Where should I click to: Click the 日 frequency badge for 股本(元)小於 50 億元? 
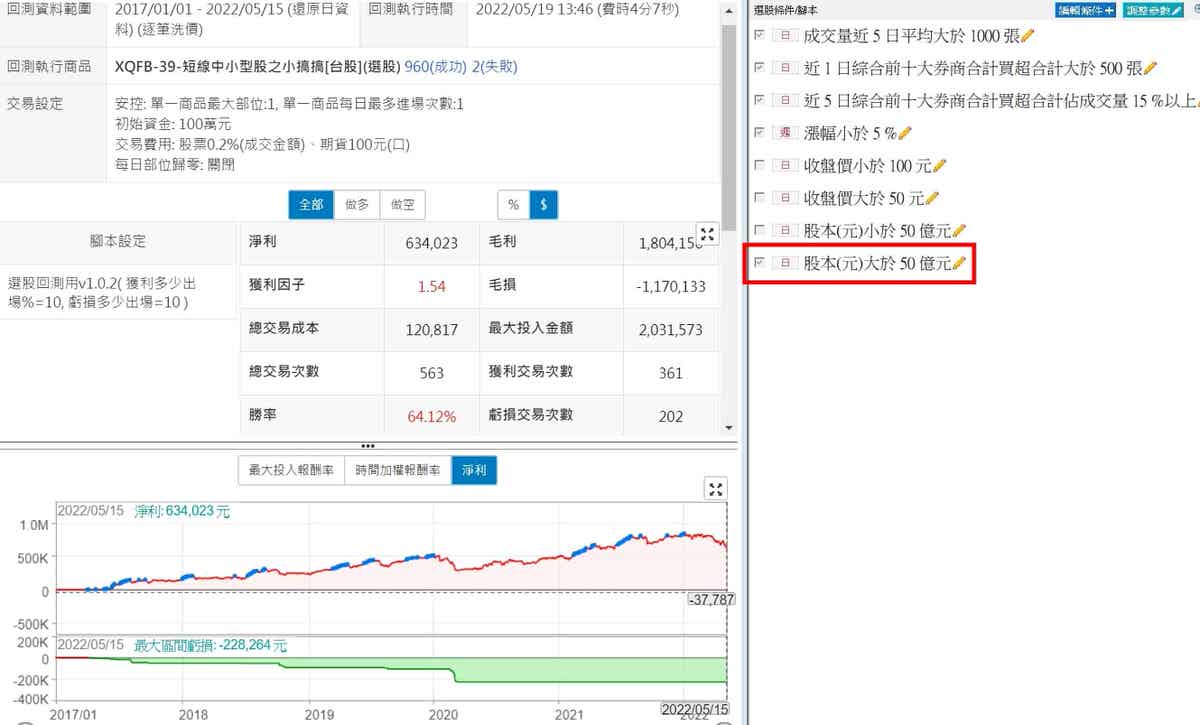tap(786, 230)
